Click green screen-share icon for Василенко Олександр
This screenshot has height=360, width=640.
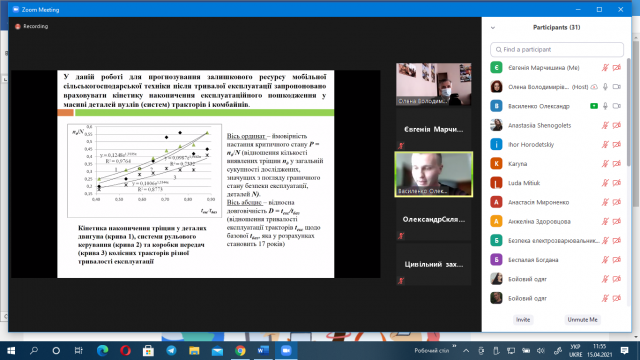click(x=594, y=106)
